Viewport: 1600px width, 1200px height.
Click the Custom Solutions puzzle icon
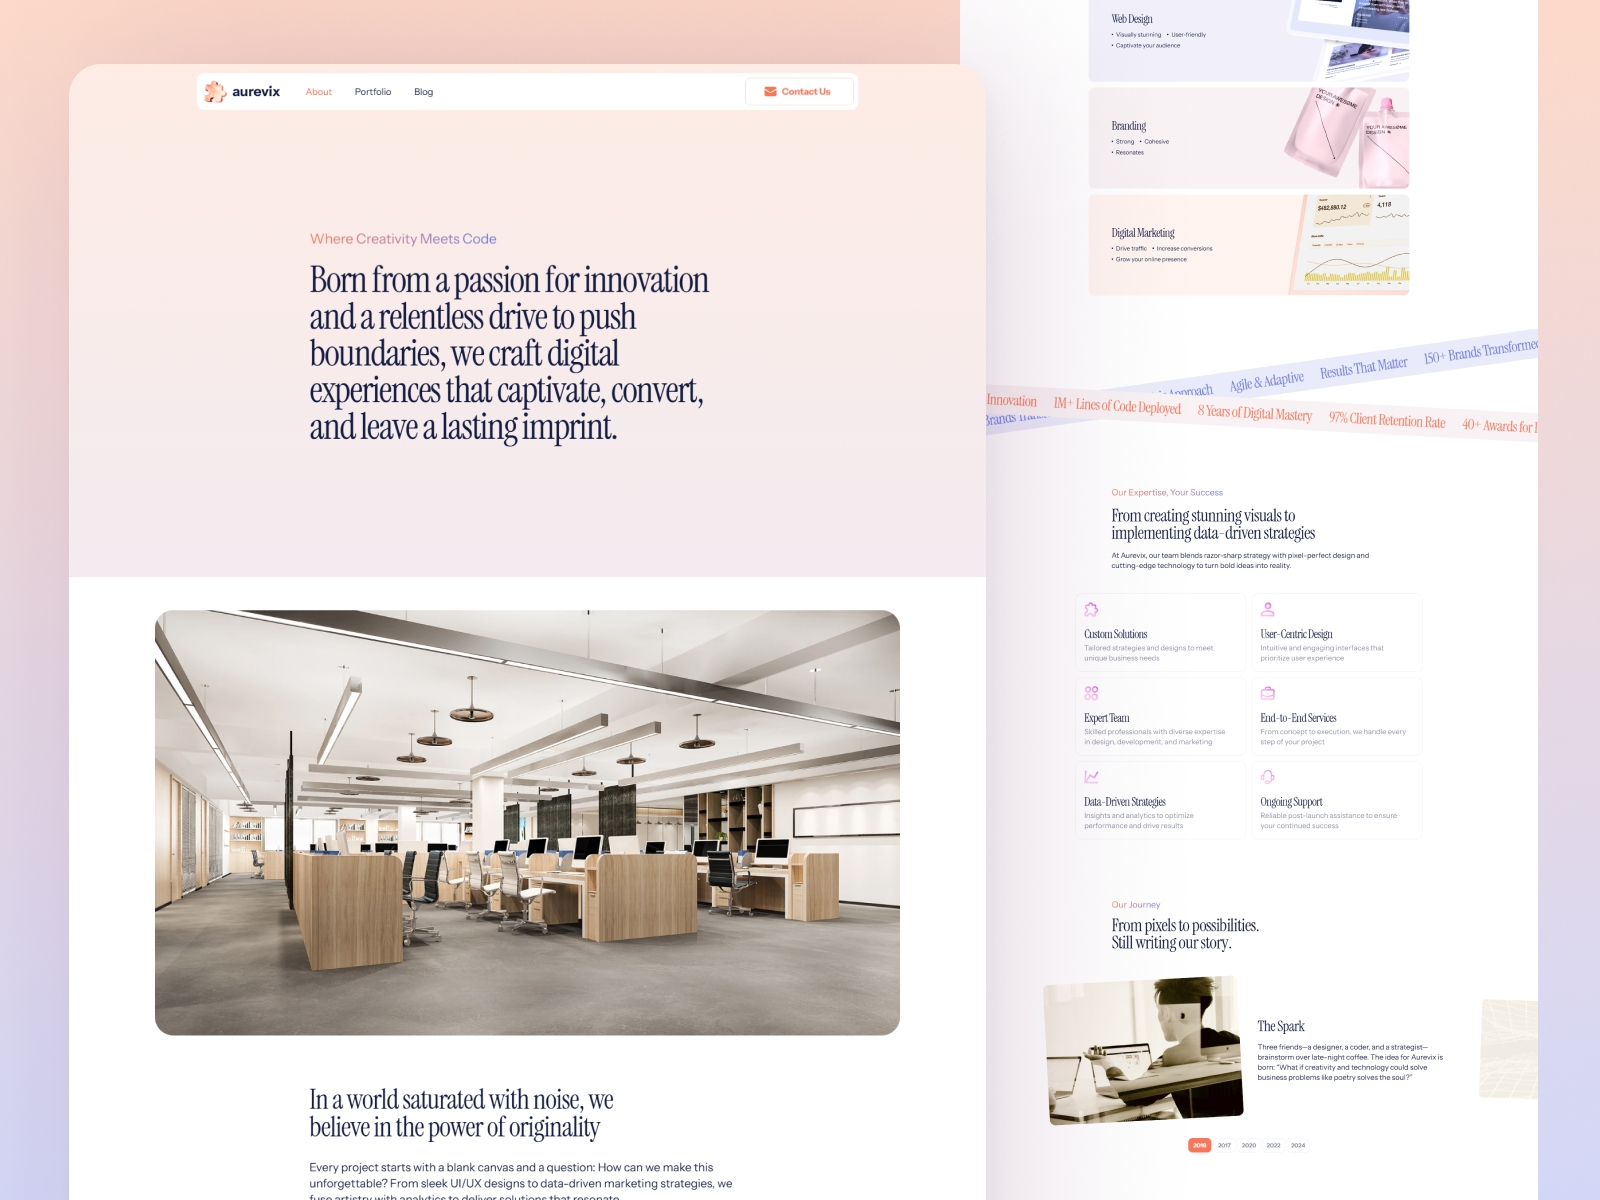[1092, 611]
